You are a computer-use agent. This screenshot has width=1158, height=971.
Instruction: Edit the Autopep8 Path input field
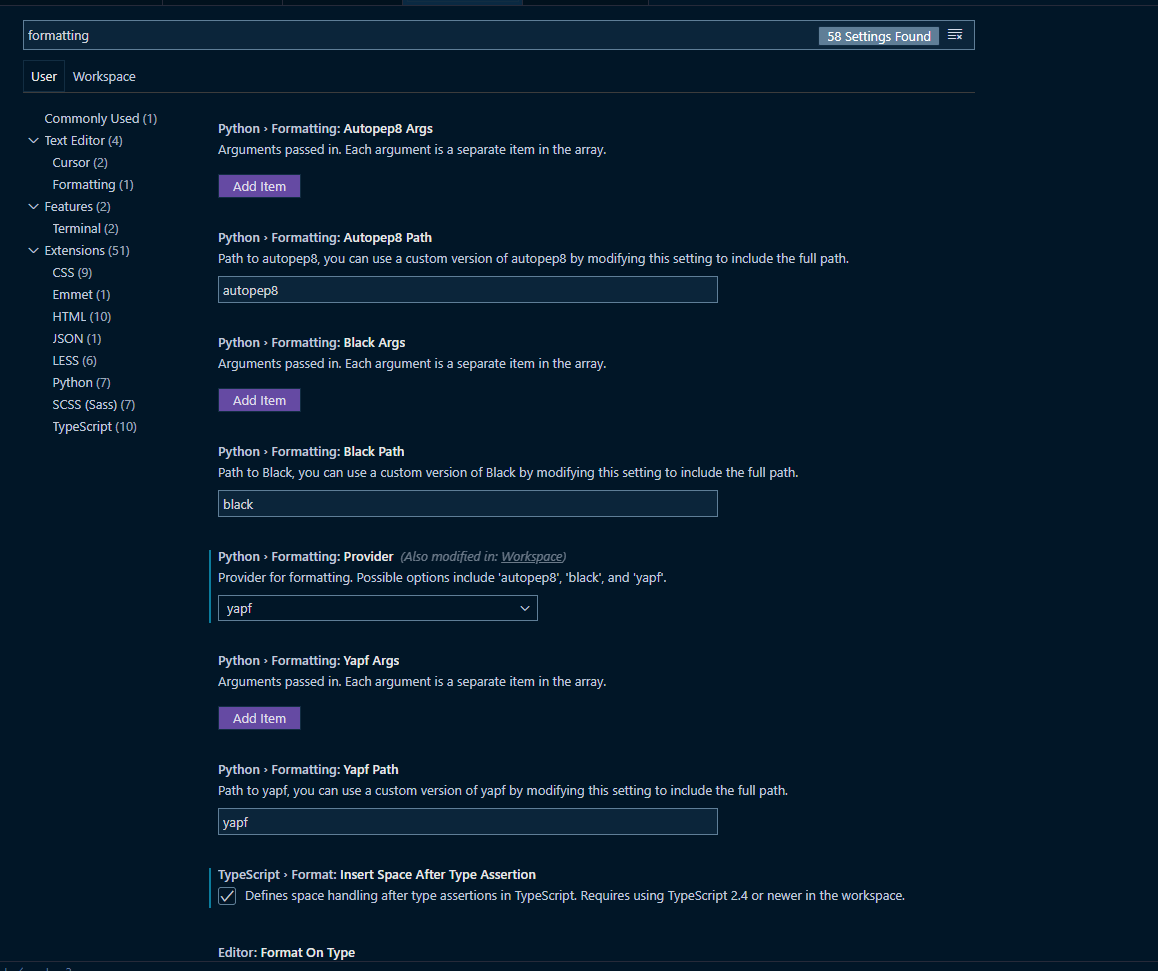click(x=467, y=290)
